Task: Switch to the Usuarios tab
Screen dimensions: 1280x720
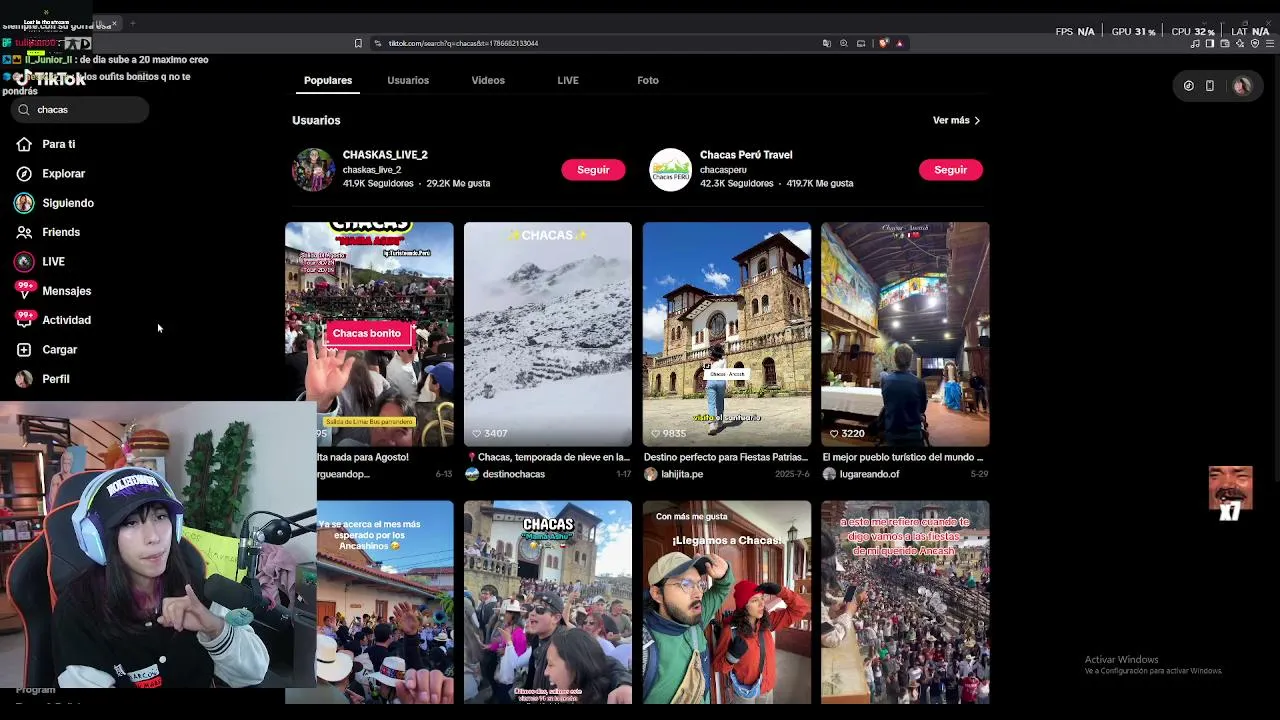Action: (408, 80)
